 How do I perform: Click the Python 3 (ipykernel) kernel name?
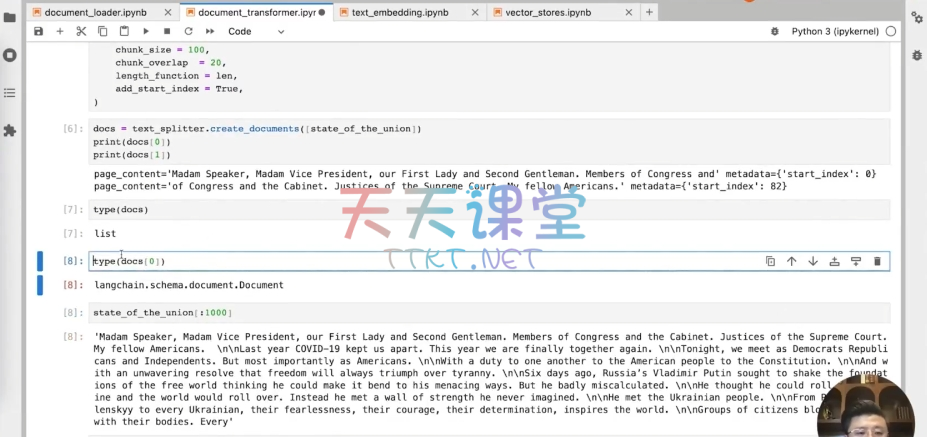pyautogui.click(x=835, y=32)
